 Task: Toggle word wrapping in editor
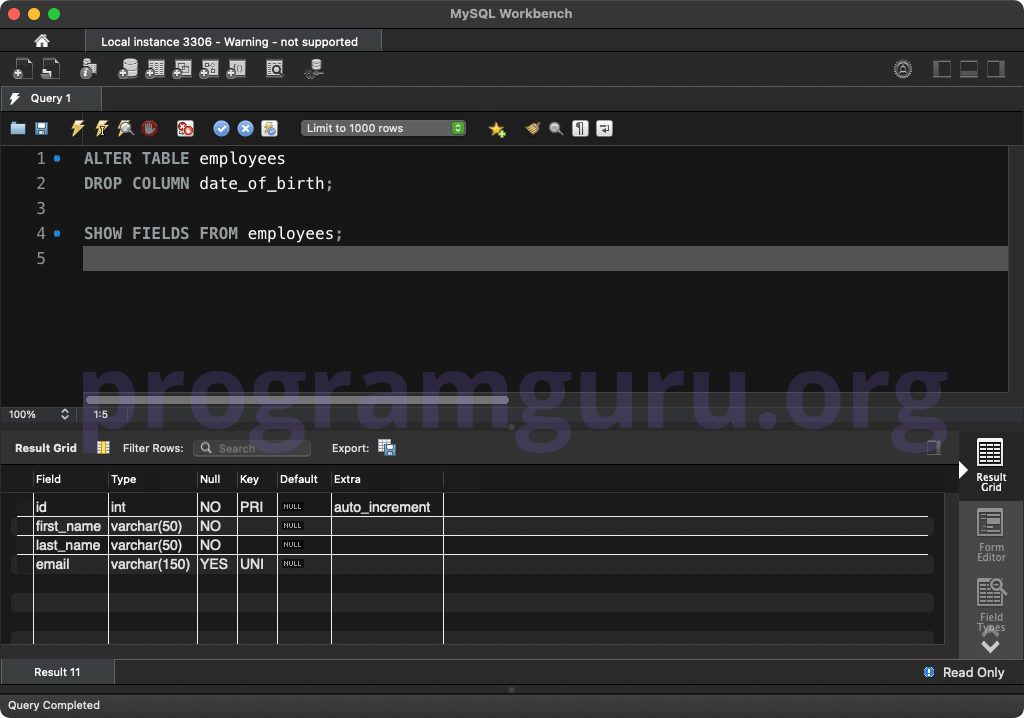[x=604, y=128]
